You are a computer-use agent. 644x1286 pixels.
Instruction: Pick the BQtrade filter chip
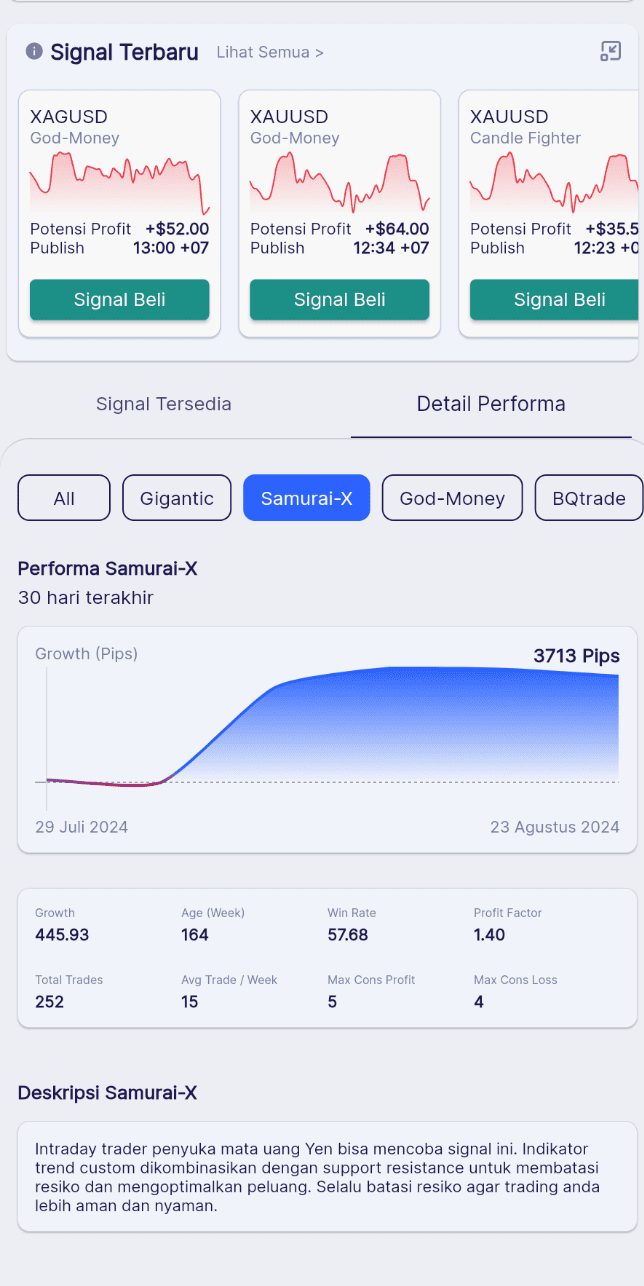point(589,498)
